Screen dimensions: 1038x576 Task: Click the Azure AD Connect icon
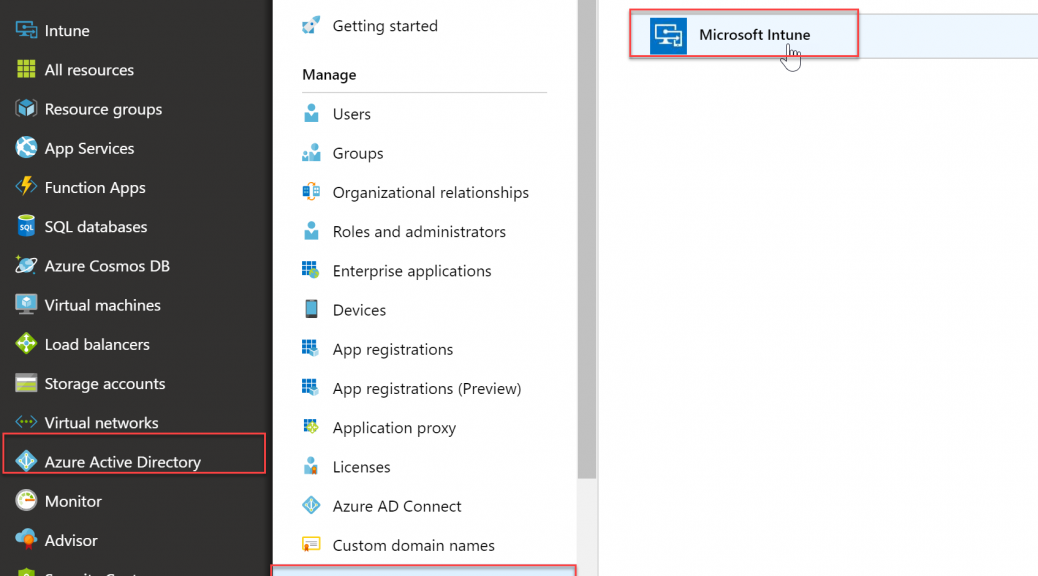pos(311,505)
